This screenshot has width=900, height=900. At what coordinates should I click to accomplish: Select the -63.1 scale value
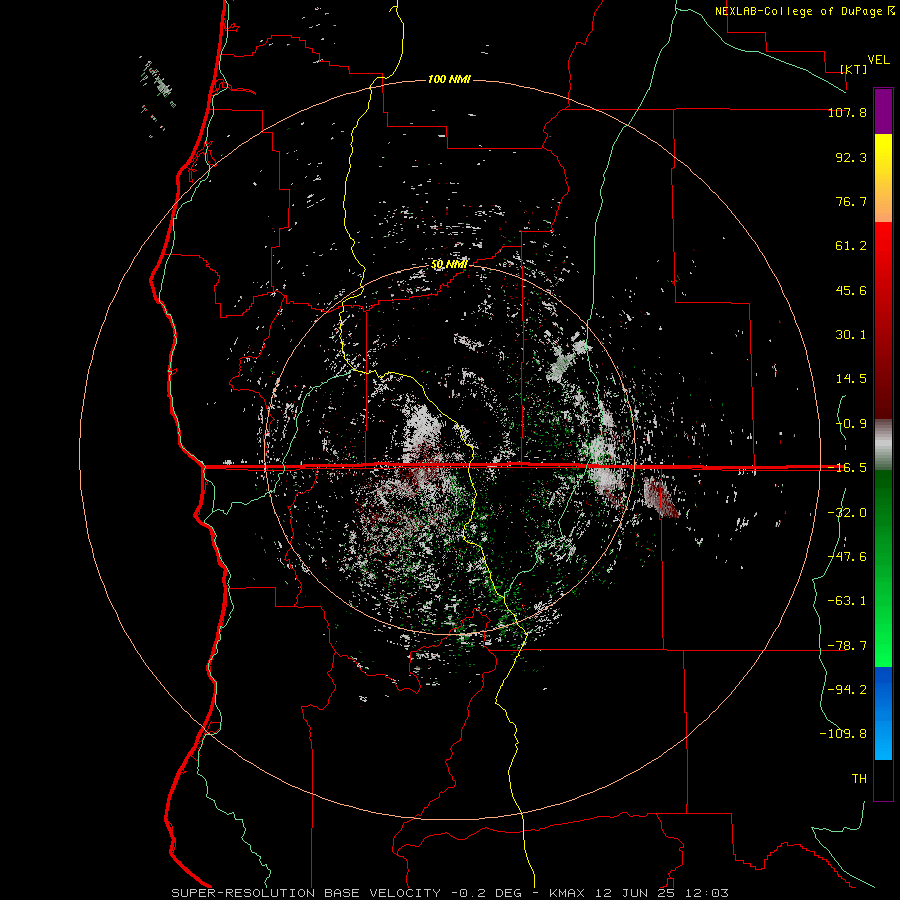847,601
